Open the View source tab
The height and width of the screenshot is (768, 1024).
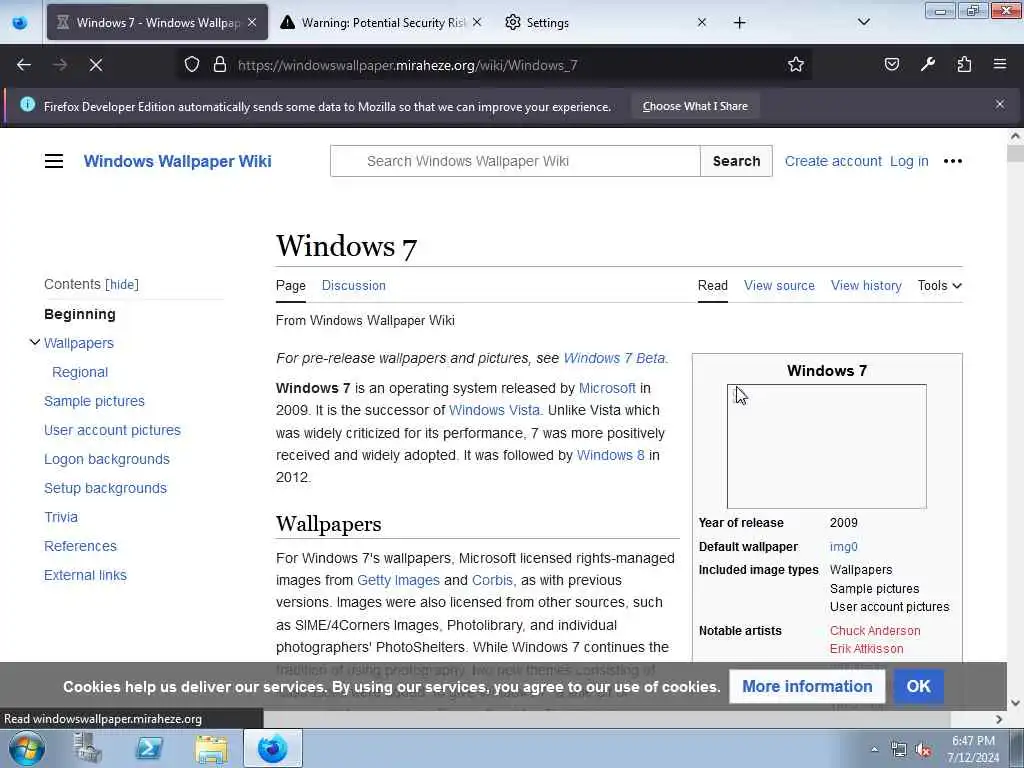coord(779,285)
